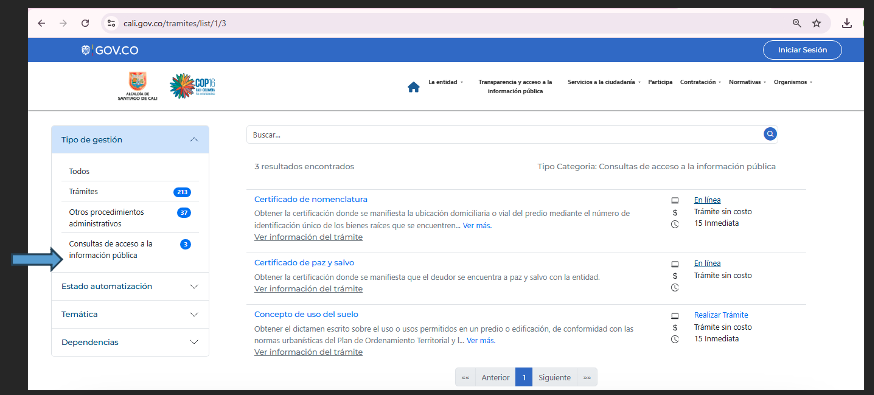
Task: Click Ver más in Certificado de nomenclatura description
Action: click(477, 226)
